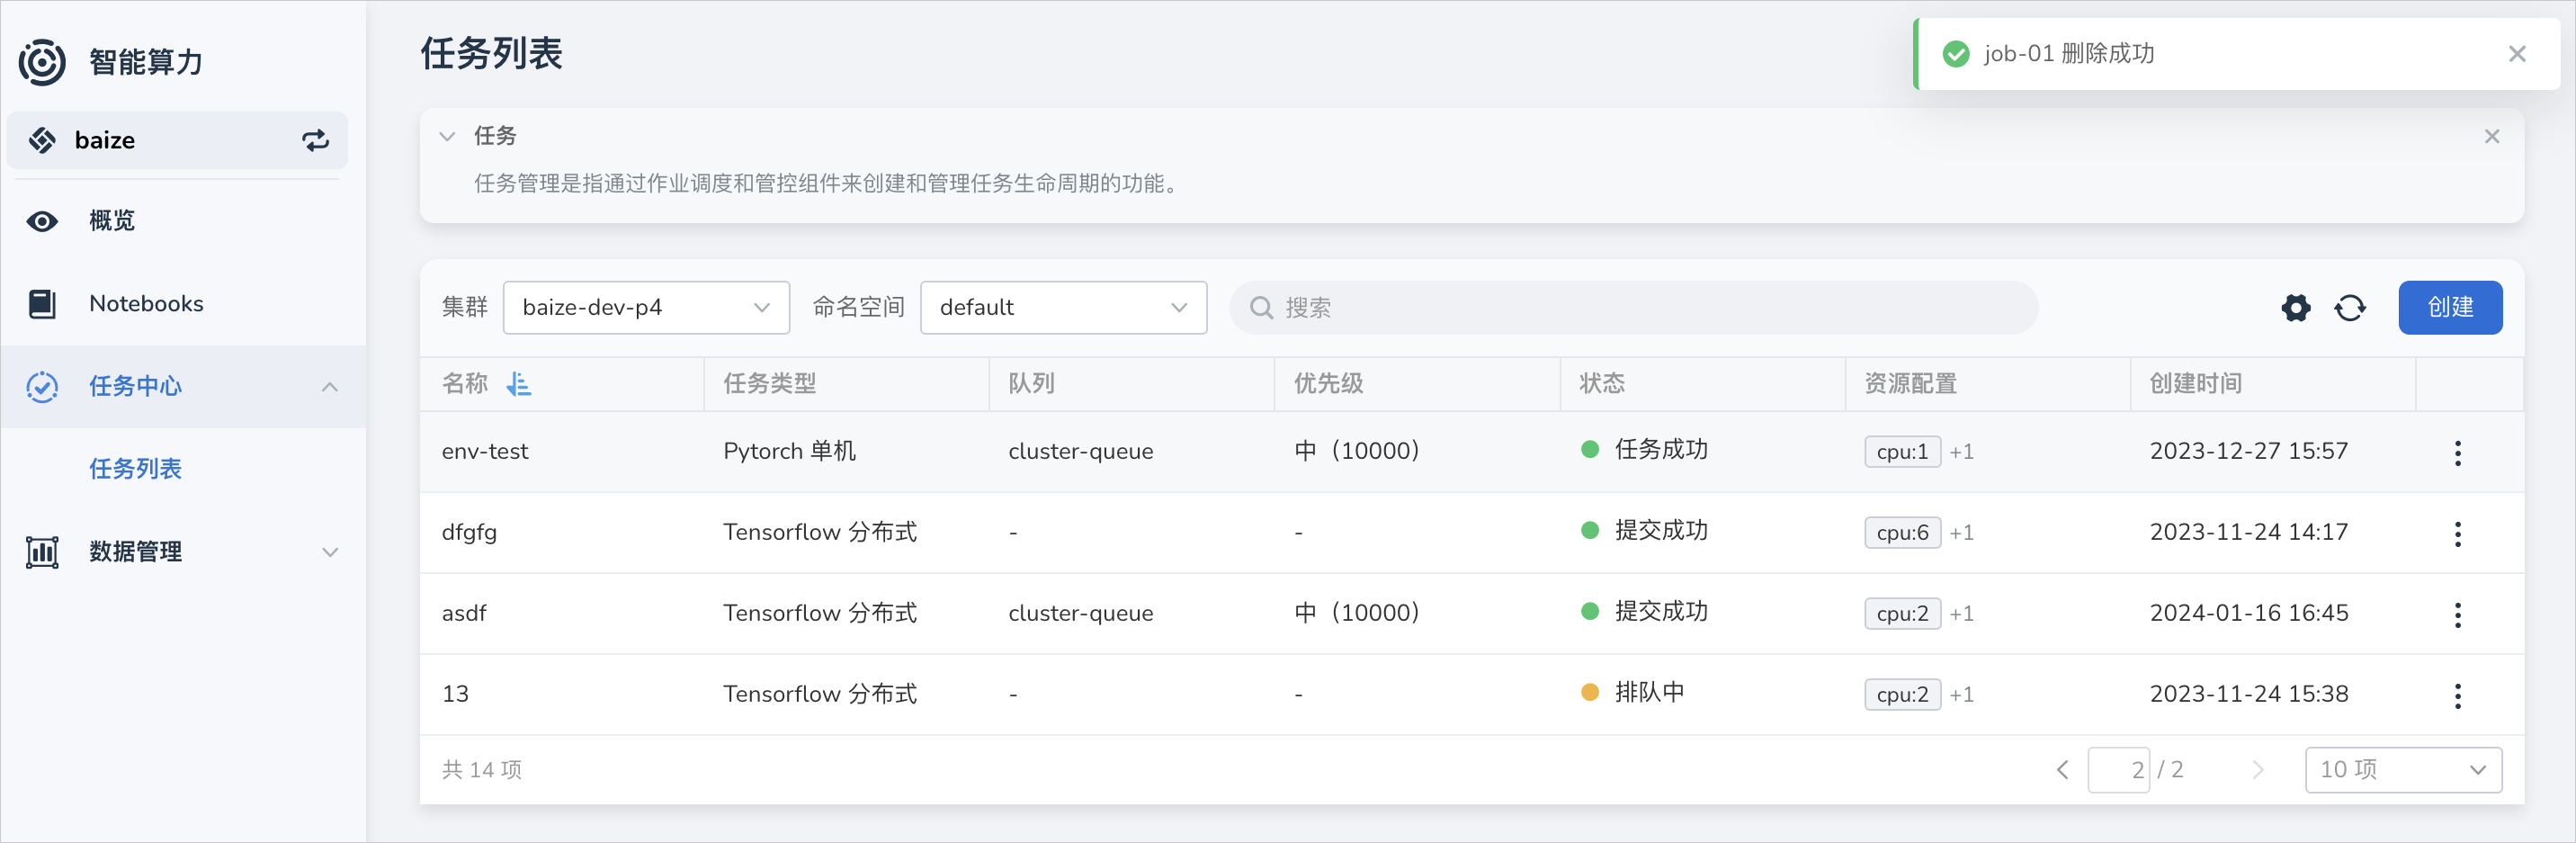Switch workspace using the baize swap icon
This screenshot has height=843, width=2576.
[316, 141]
